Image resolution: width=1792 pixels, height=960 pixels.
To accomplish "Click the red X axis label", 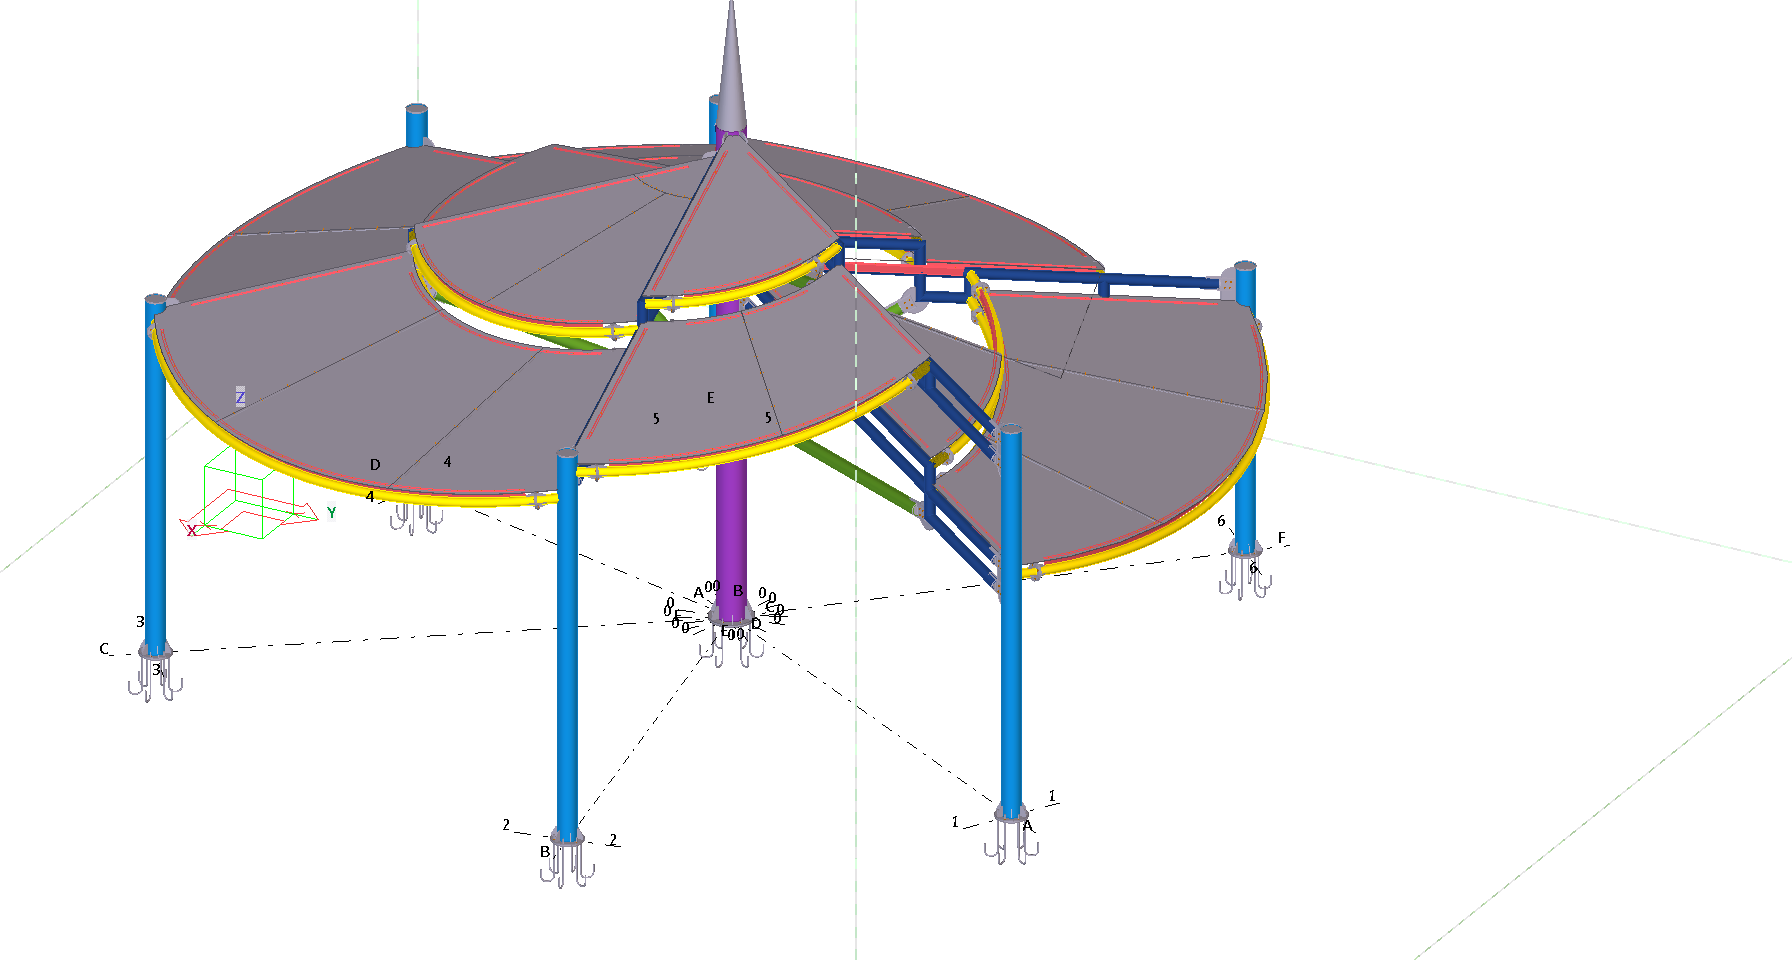I will (191, 531).
